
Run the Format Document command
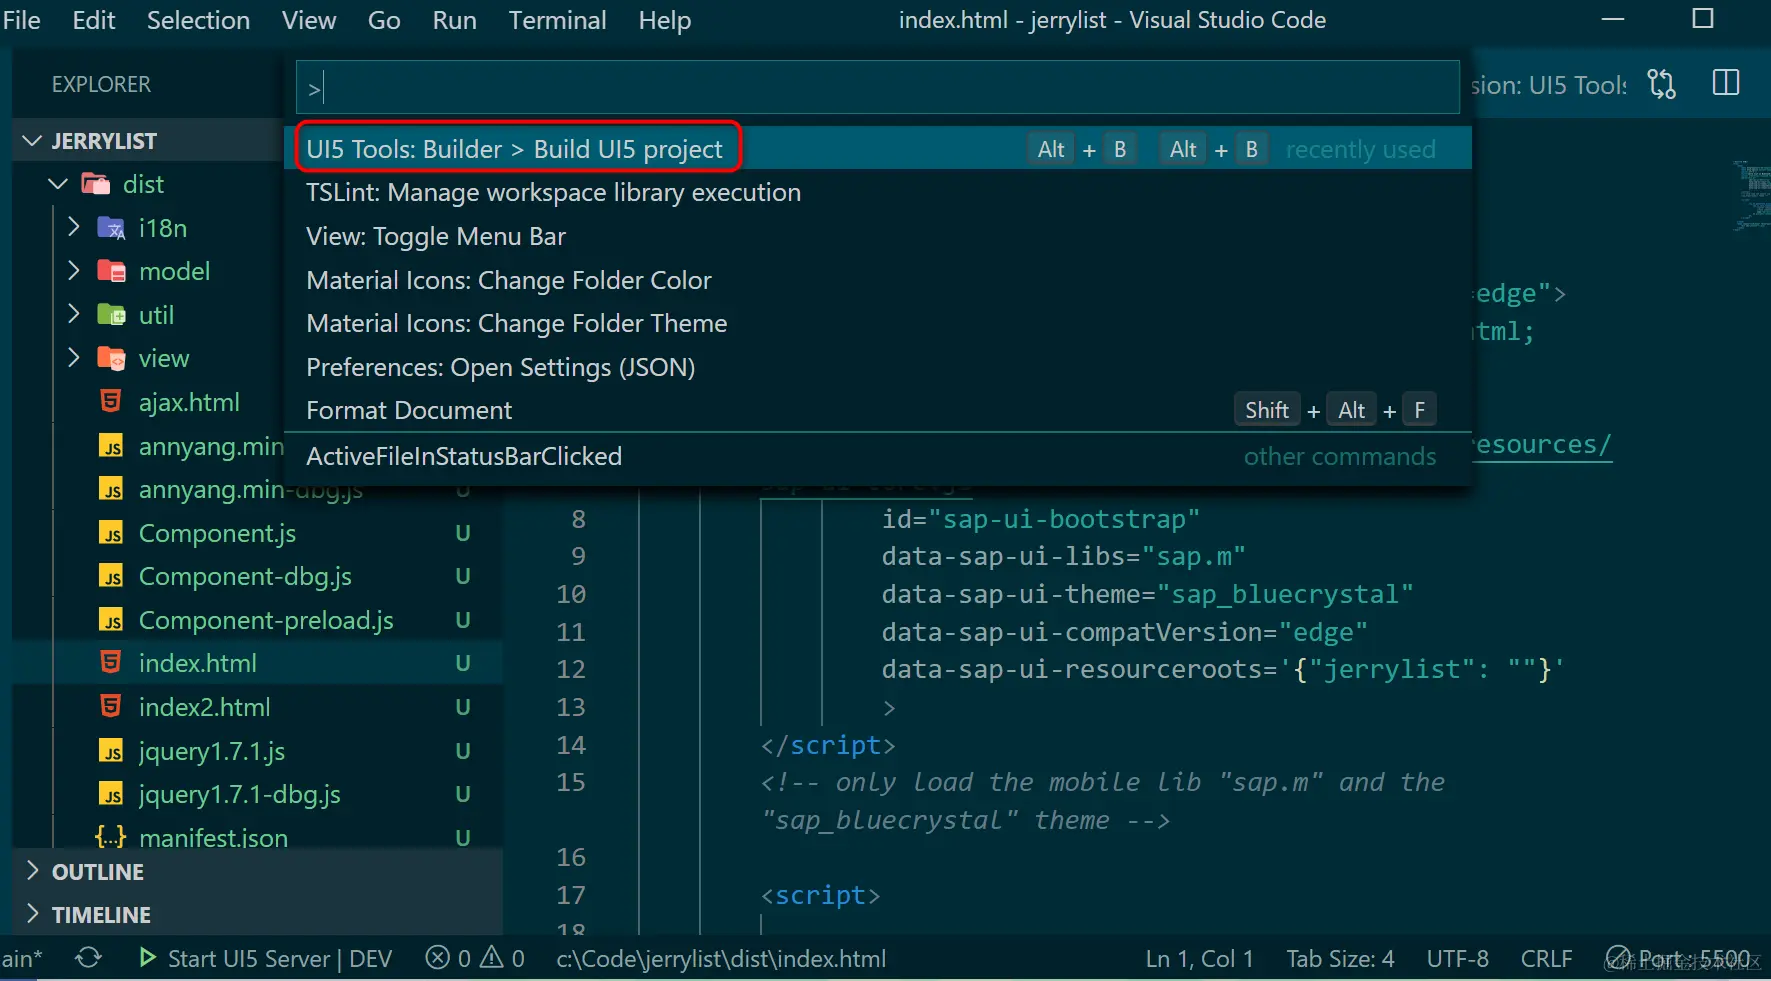[x=878, y=410]
